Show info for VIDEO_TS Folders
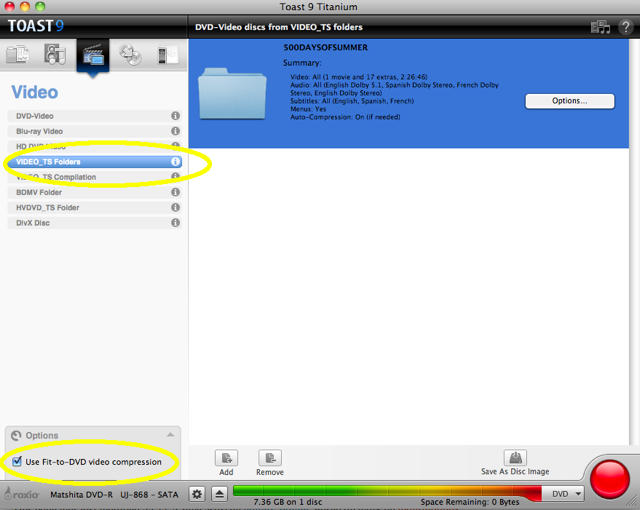The width and height of the screenshot is (640, 510). coord(176,162)
